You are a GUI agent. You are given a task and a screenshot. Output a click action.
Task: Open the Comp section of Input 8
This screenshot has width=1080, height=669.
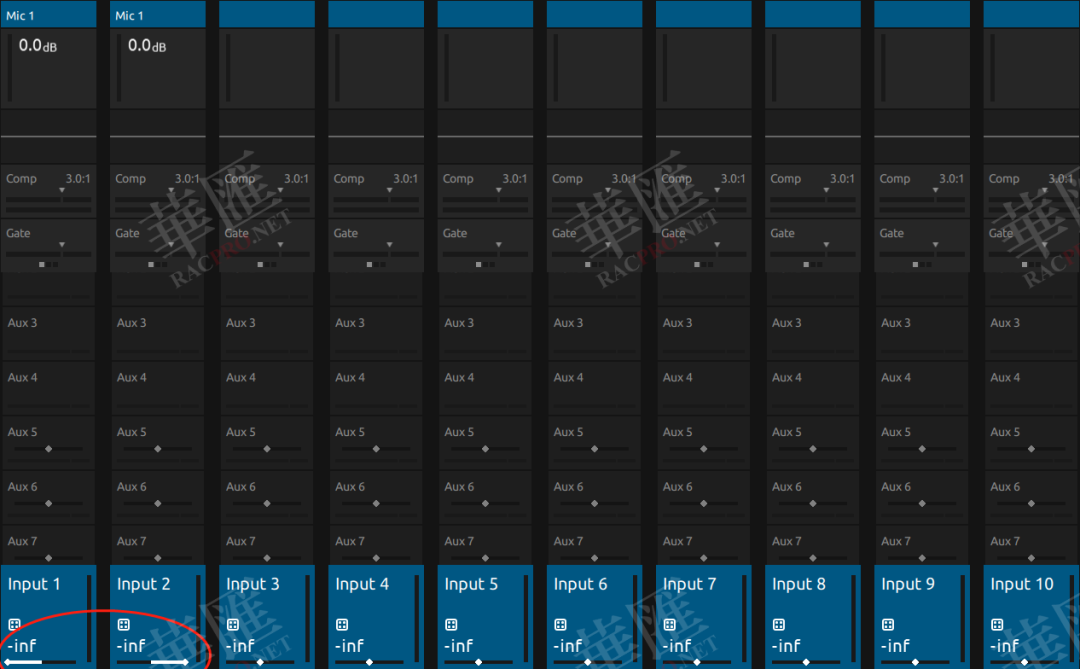point(813,191)
